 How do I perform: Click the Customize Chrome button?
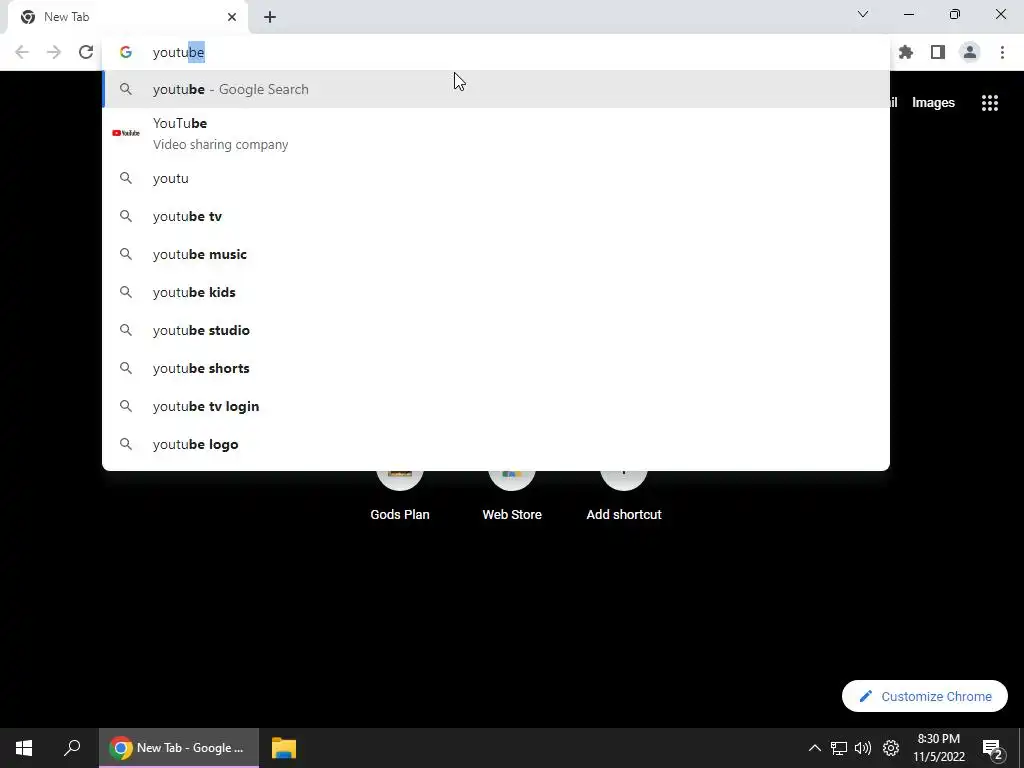coord(925,696)
